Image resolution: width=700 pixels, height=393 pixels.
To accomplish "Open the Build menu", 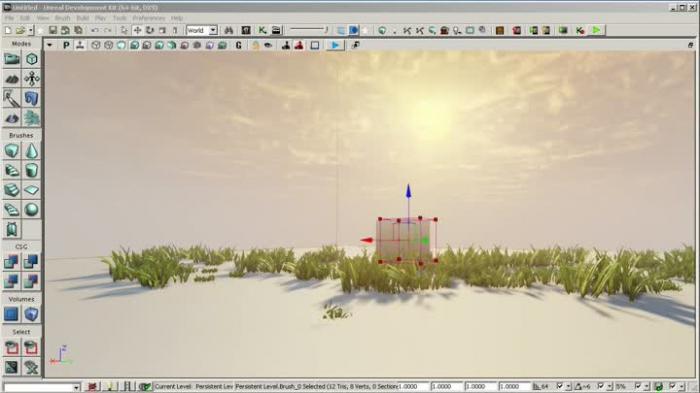I will click(83, 18).
